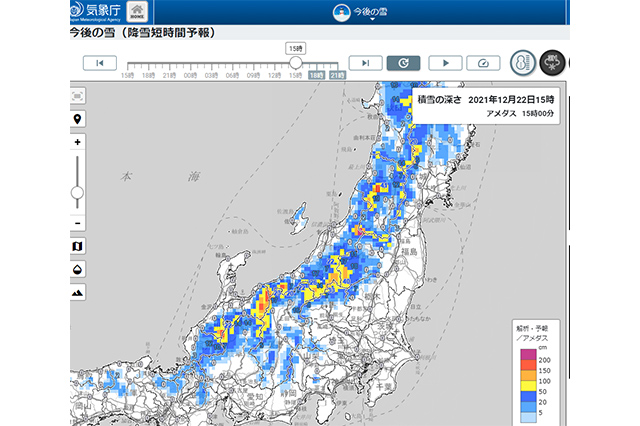Click the map zoom slider handle
This screenshot has width=640, height=426.
(78, 192)
